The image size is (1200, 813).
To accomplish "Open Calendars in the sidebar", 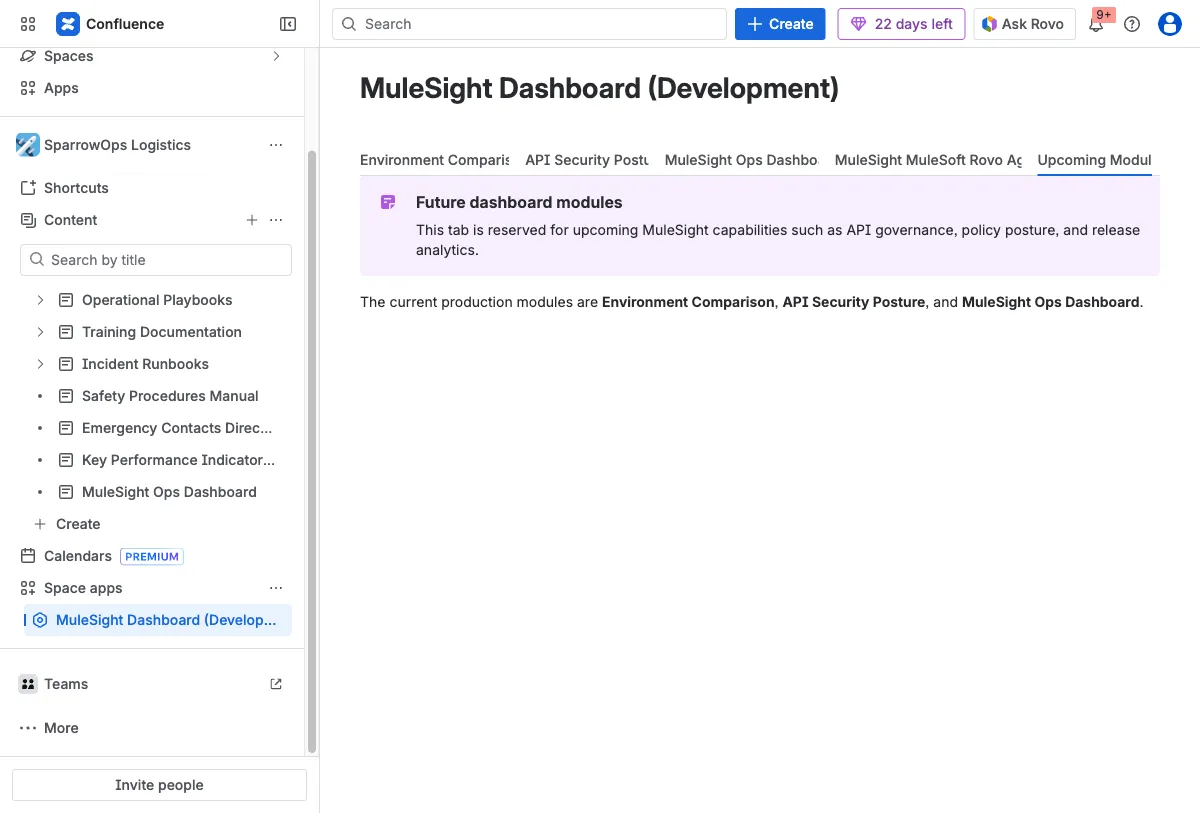I will click(78, 556).
